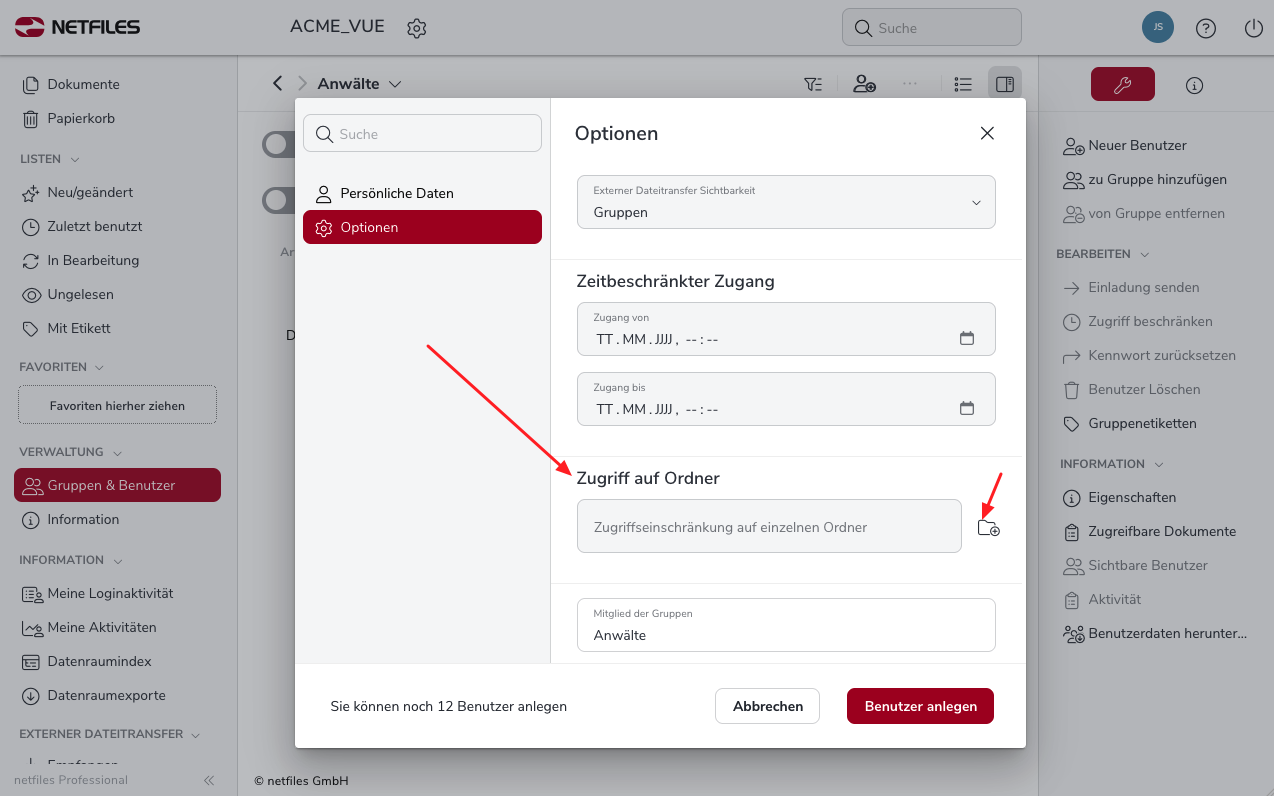This screenshot has width=1274, height=796.
Task: Click the Benutzer anlegen button
Action: click(920, 706)
